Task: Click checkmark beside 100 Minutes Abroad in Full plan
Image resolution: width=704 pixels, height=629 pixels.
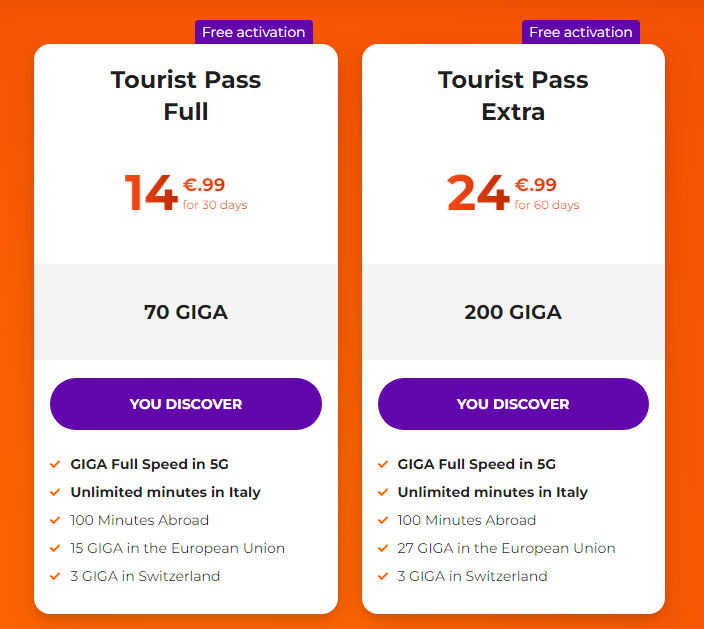Action: 55,520
